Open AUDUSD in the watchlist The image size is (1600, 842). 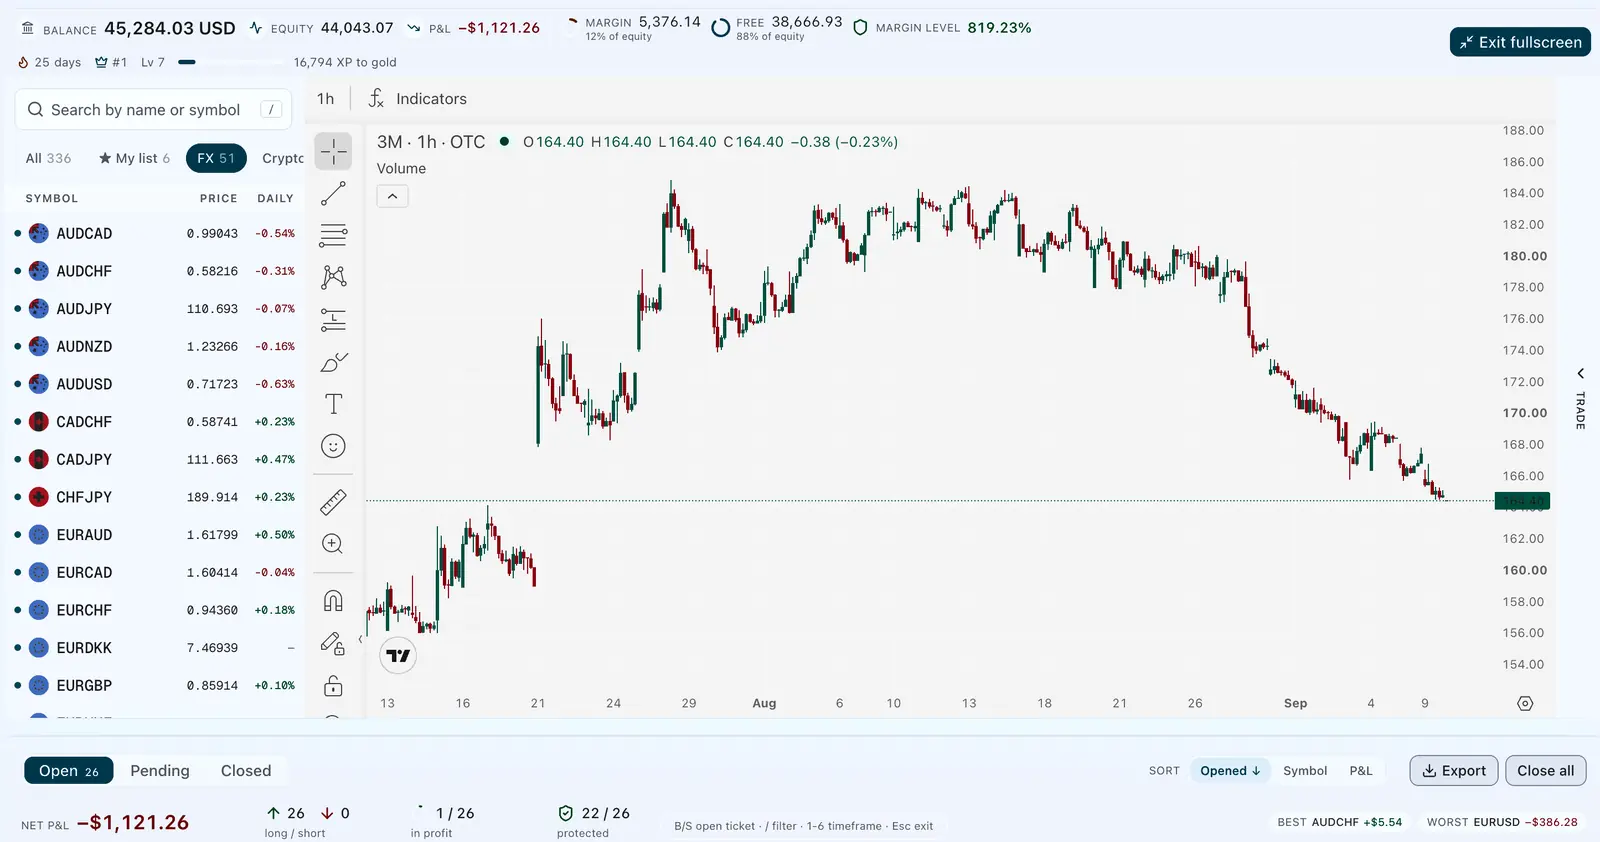point(153,384)
